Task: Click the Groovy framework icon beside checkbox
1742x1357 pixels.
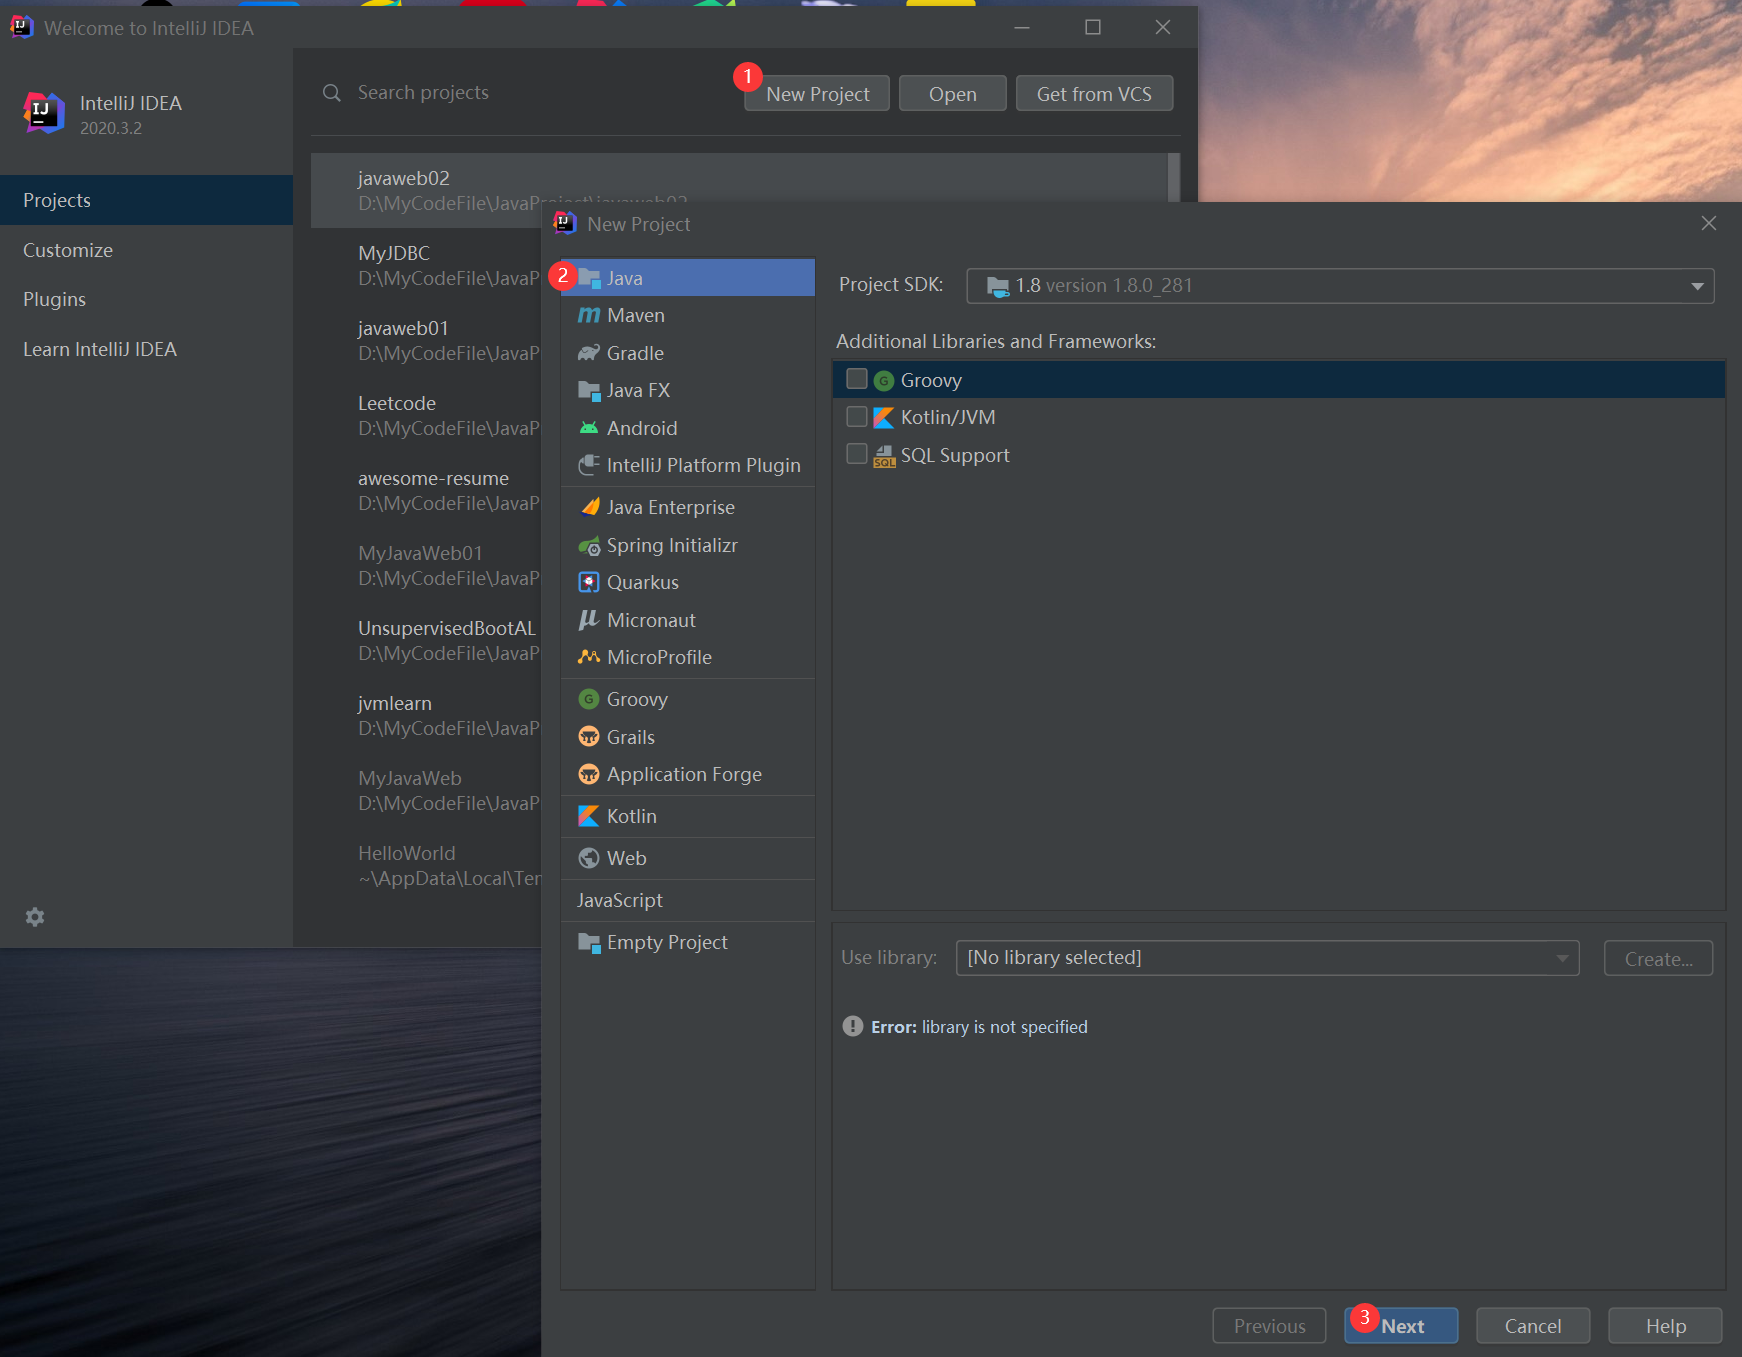Action: 884,381
